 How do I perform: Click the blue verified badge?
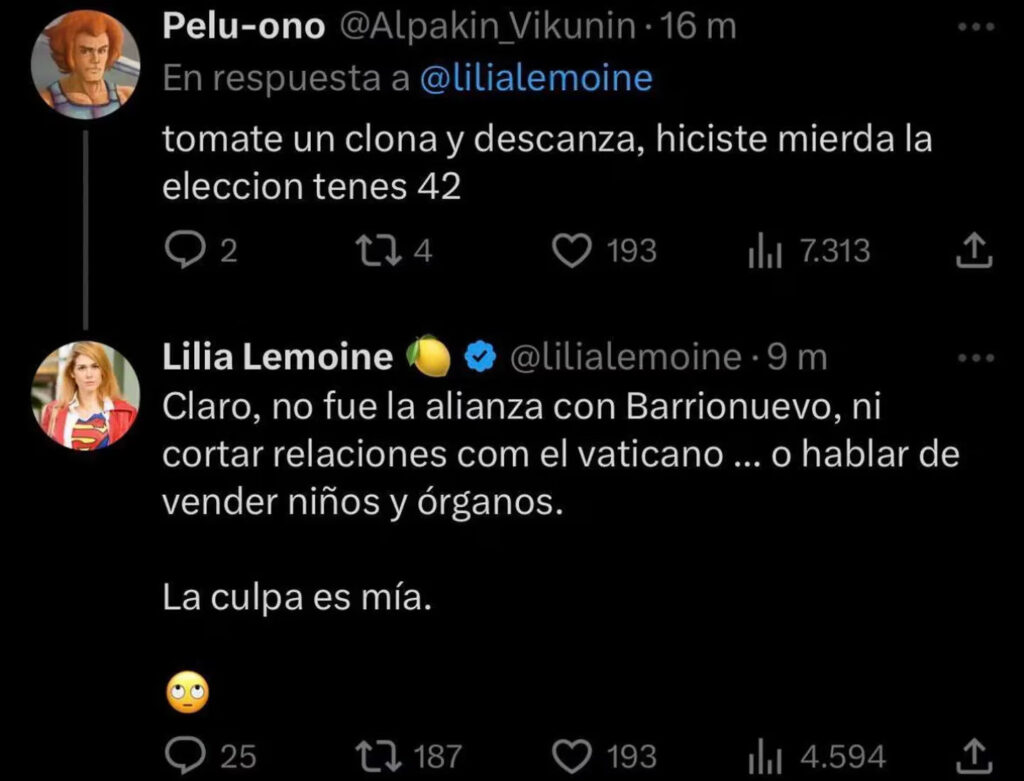(482, 358)
